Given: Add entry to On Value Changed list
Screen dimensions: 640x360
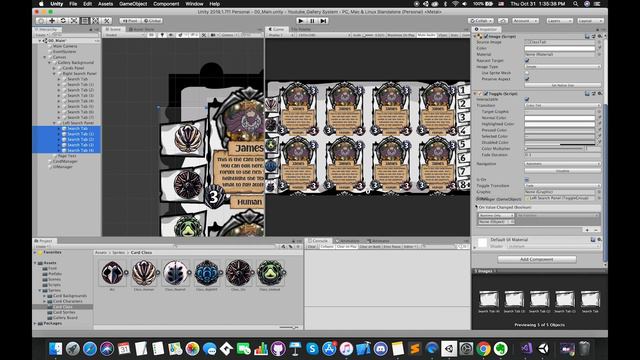Looking at the screenshot, I should 587,230.
